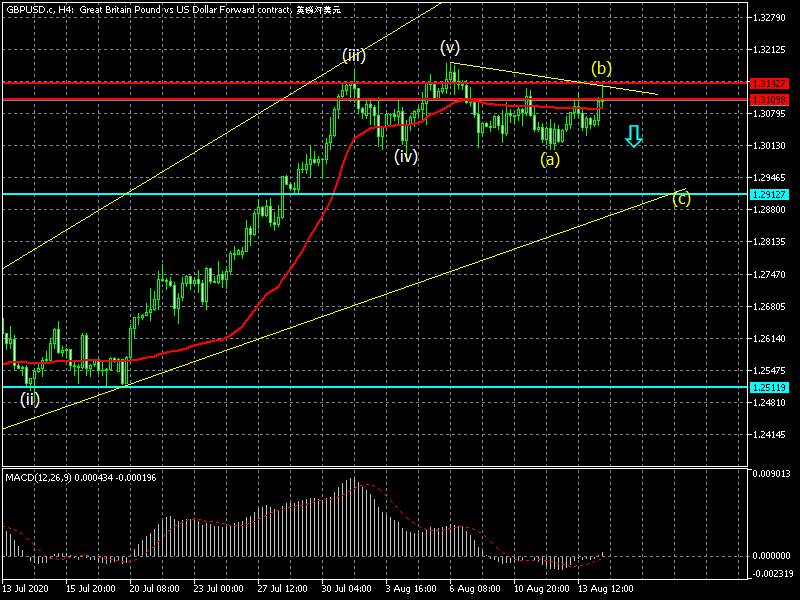Select the yellow (a) wave label
The height and width of the screenshot is (600, 800).
coord(549,160)
